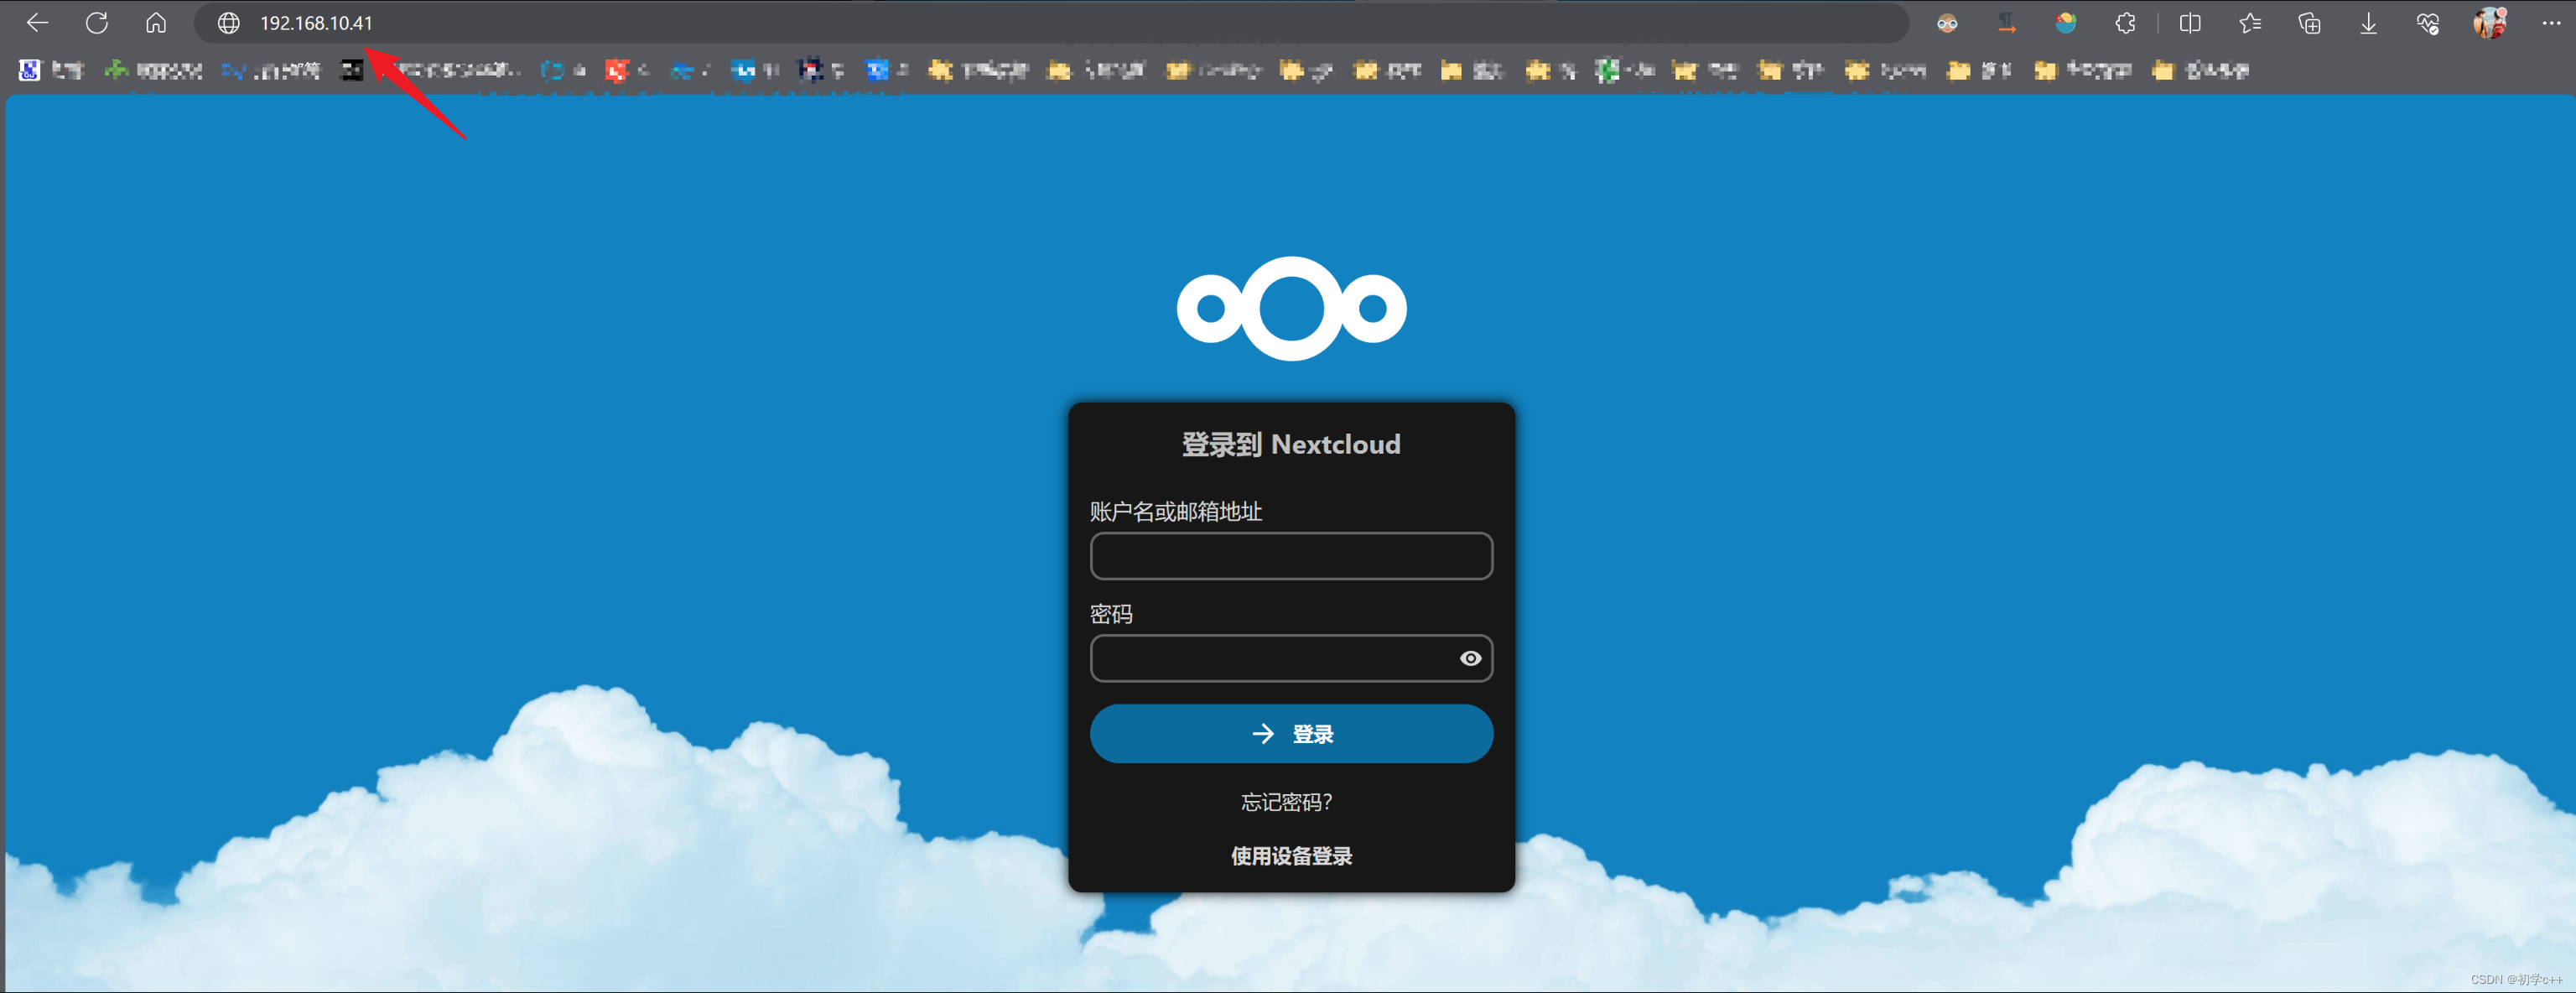
Task: Click the 忘记密码 forgot password link
Action: (x=1286, y=801)
